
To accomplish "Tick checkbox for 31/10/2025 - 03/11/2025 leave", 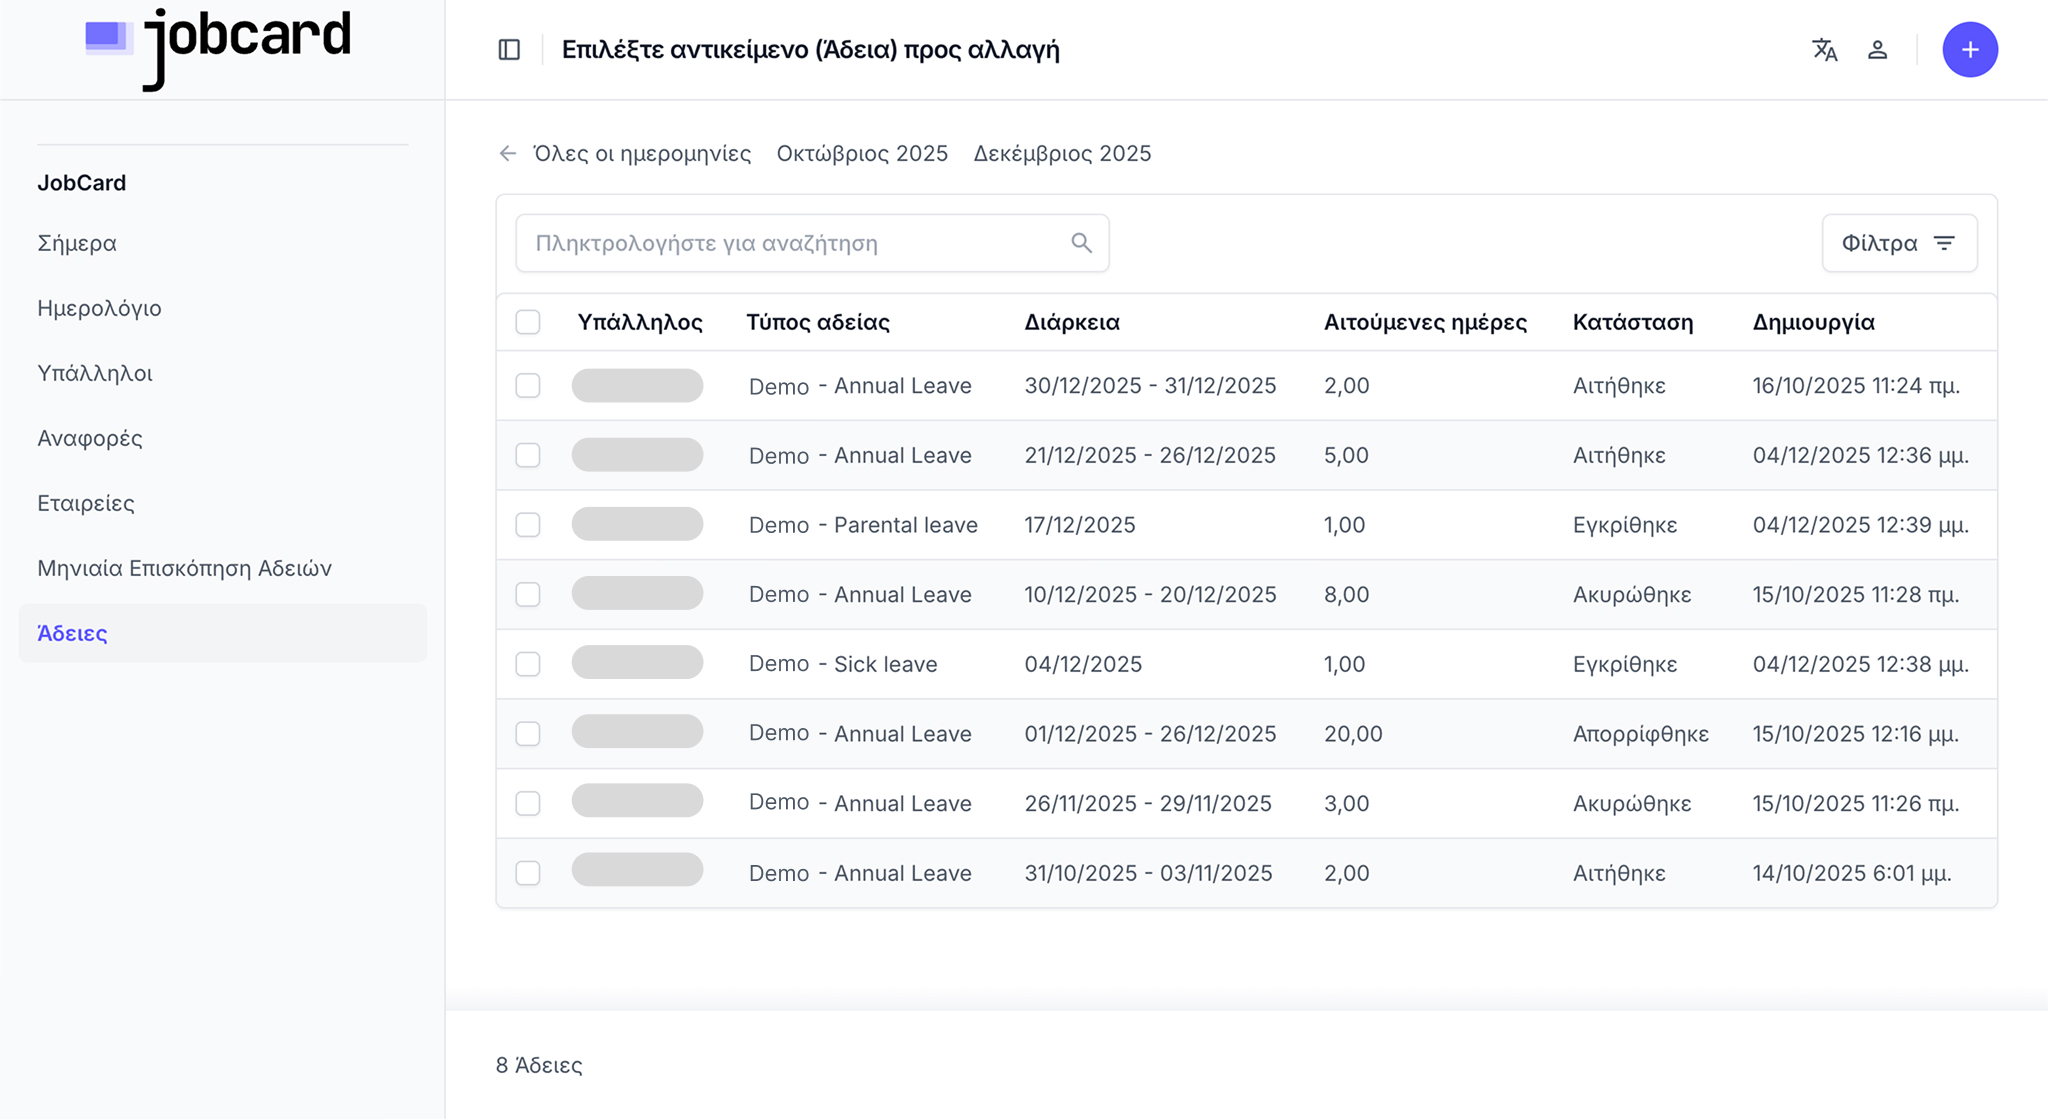I will click(528, 873).
